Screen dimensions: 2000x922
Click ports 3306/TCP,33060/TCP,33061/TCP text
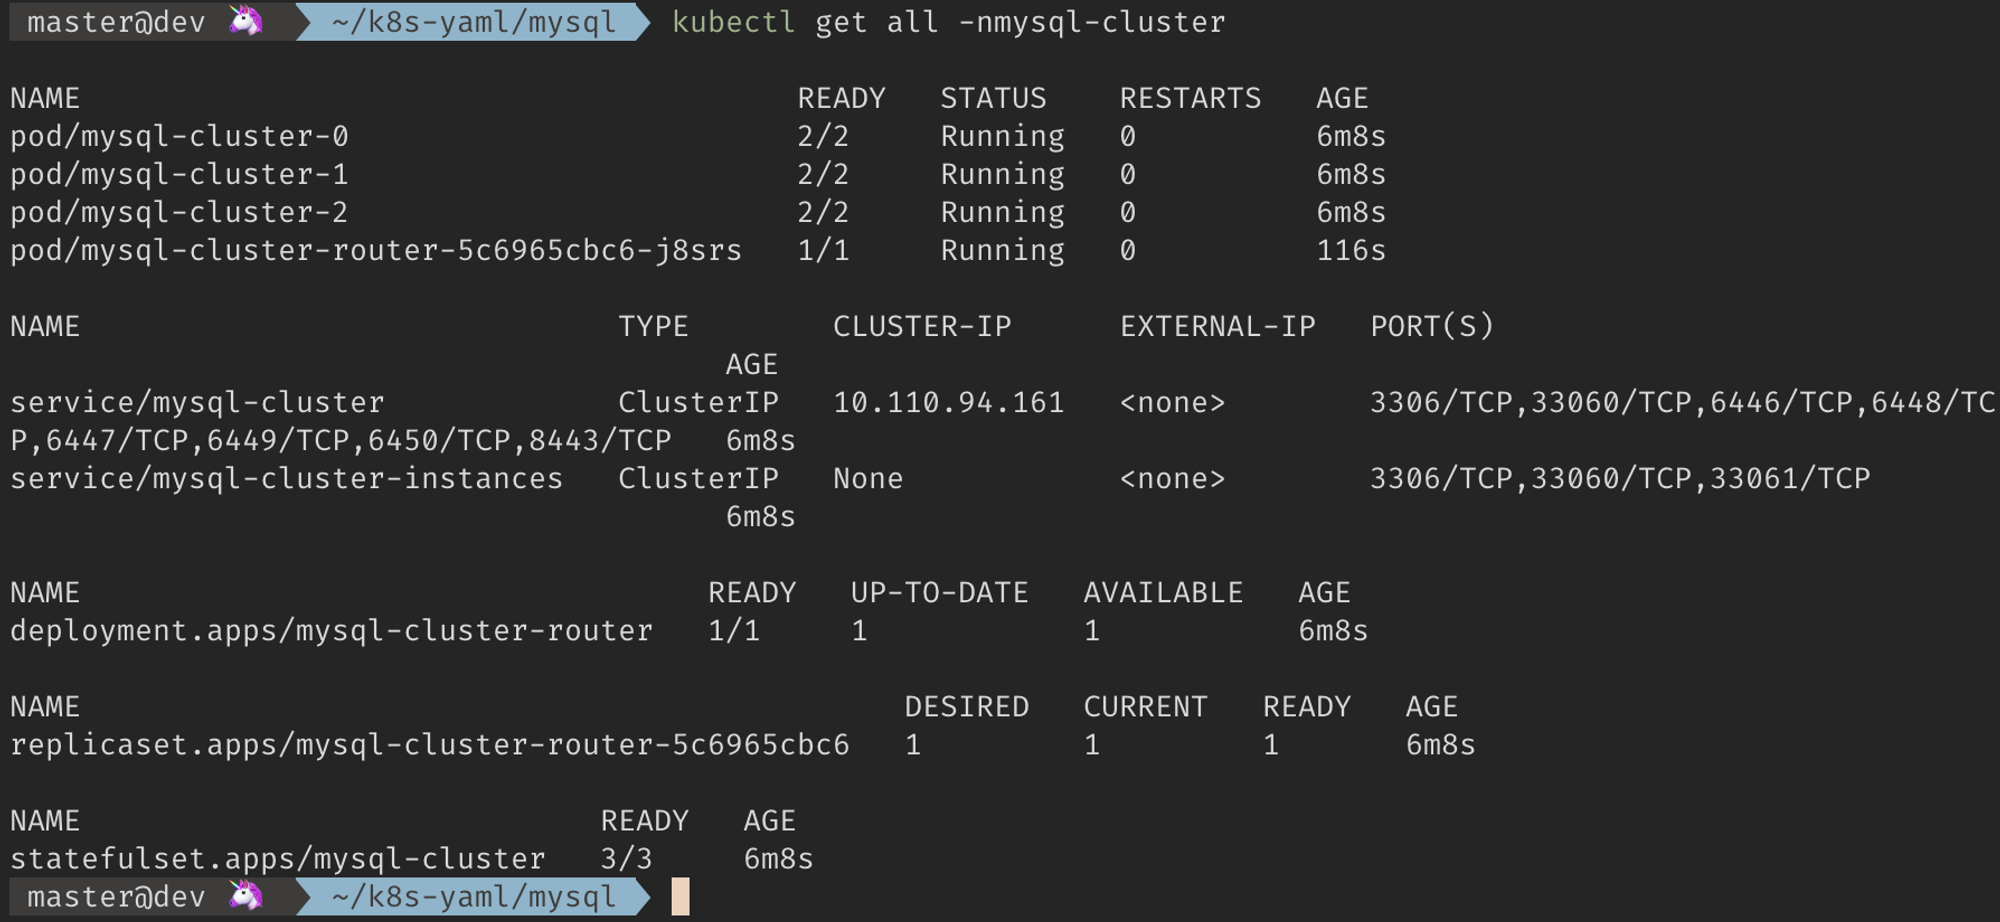pyautogui.click(x=1620, y=478)
